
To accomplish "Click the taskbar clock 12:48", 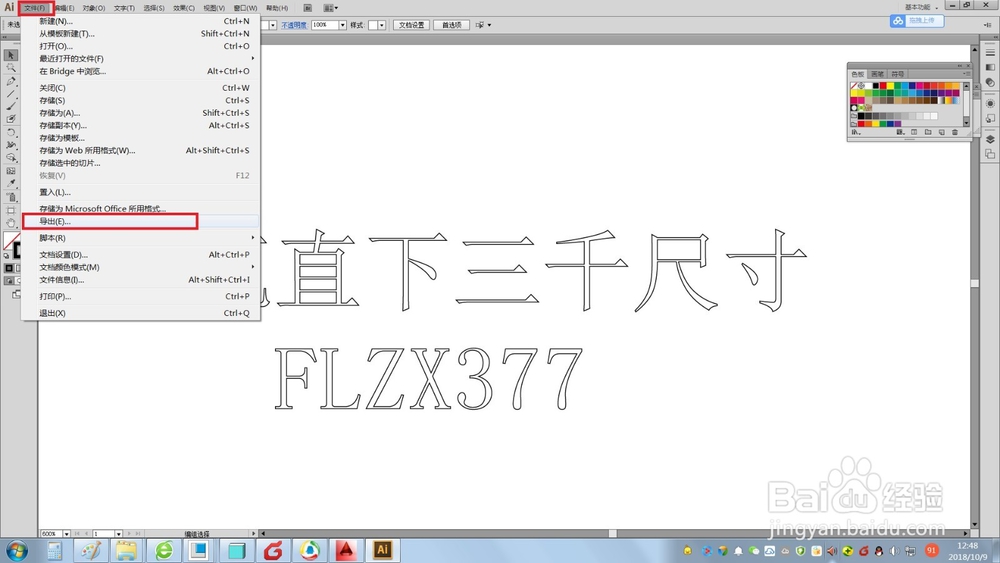I will (967, 545).
